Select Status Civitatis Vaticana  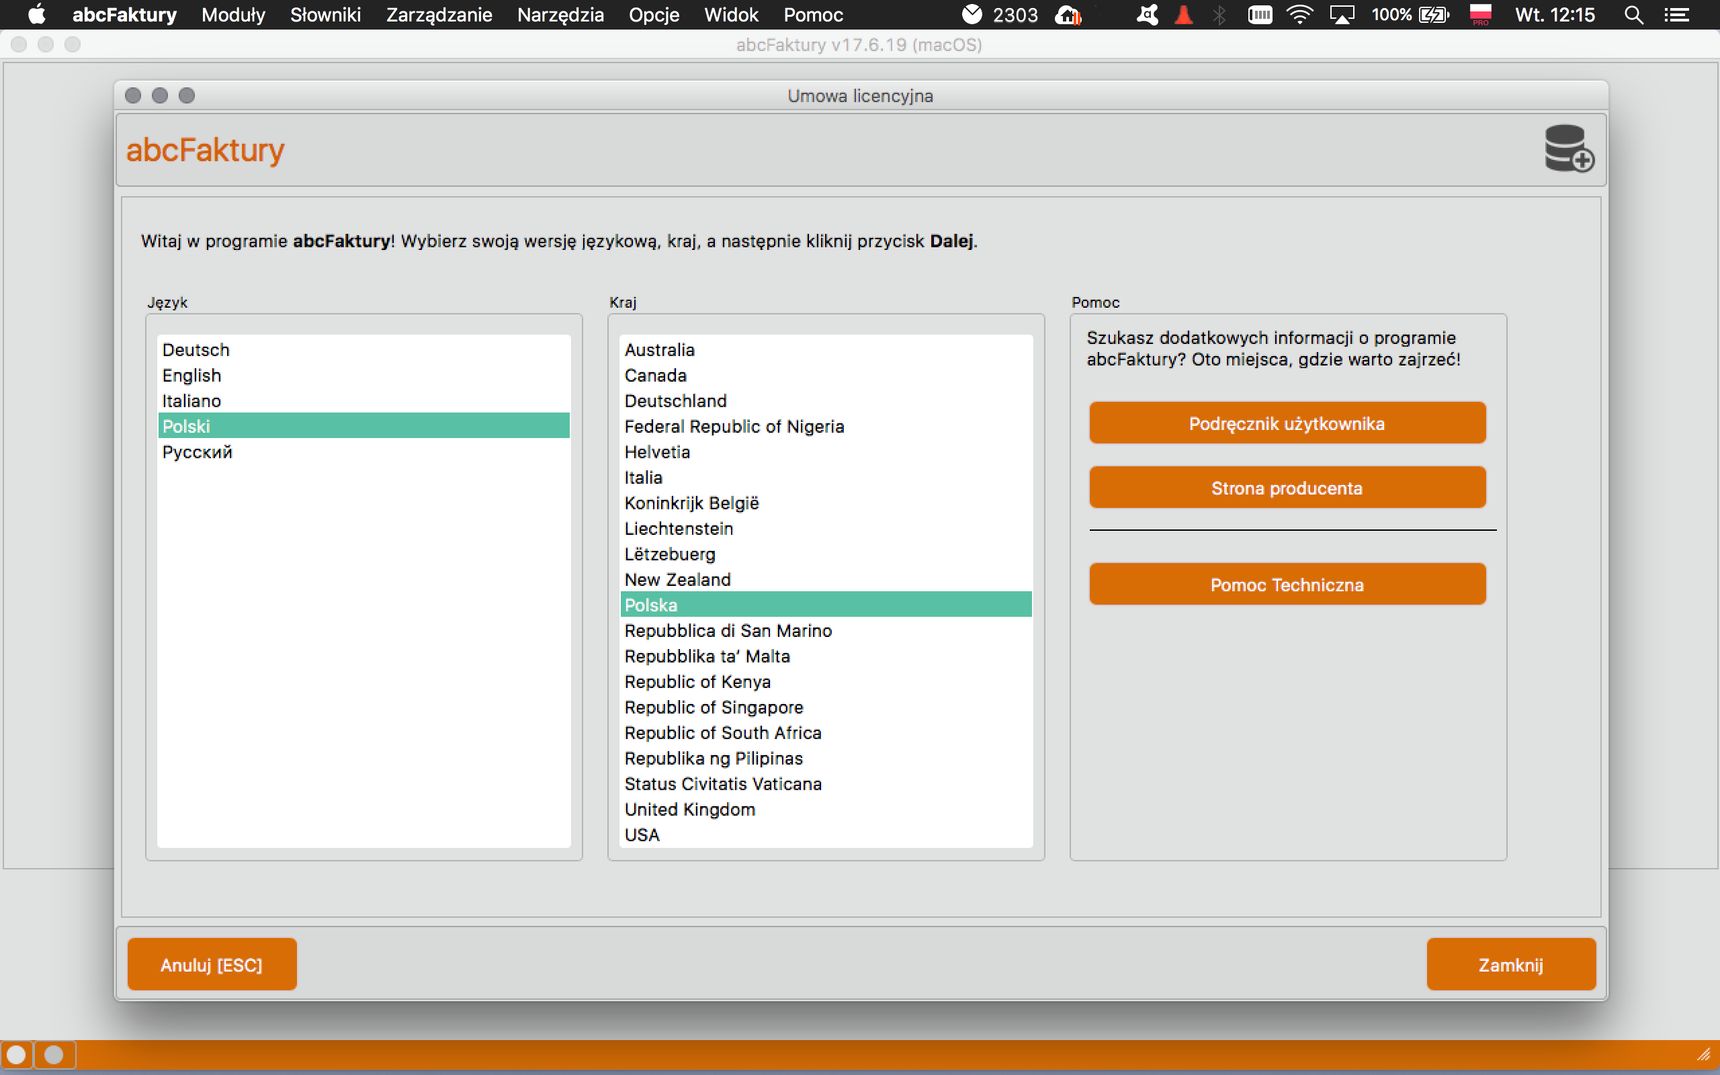click(826, 784)
